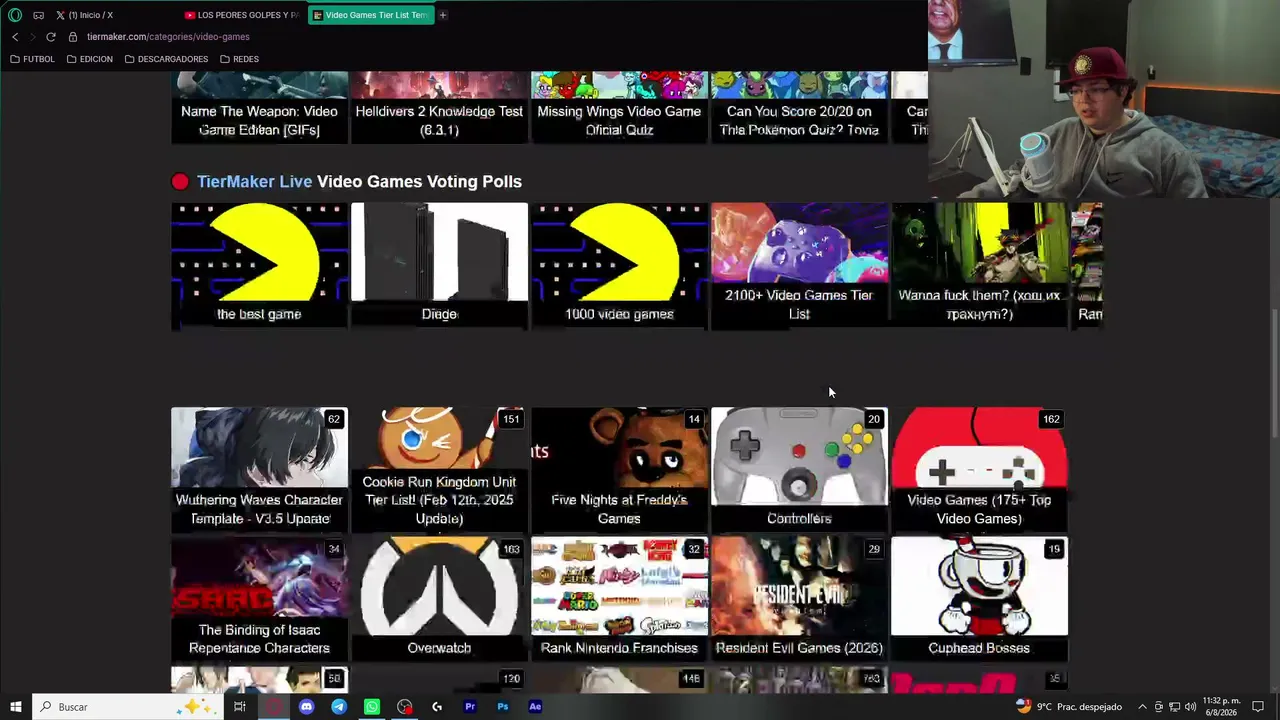The width and height of the screenshot is (1280, 720).
Task: Open Missing Wings Video Game Official Quiz
Action: (619, 107)
